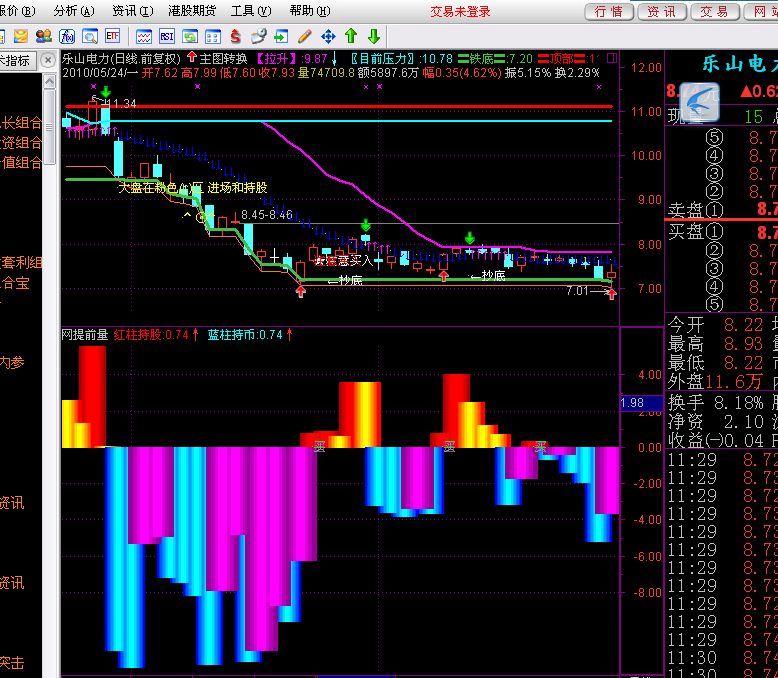Image resolution: width=778 pixels, height=678 pixels.
Task: Click the 买盘① row label
Action: click(696, 231)
